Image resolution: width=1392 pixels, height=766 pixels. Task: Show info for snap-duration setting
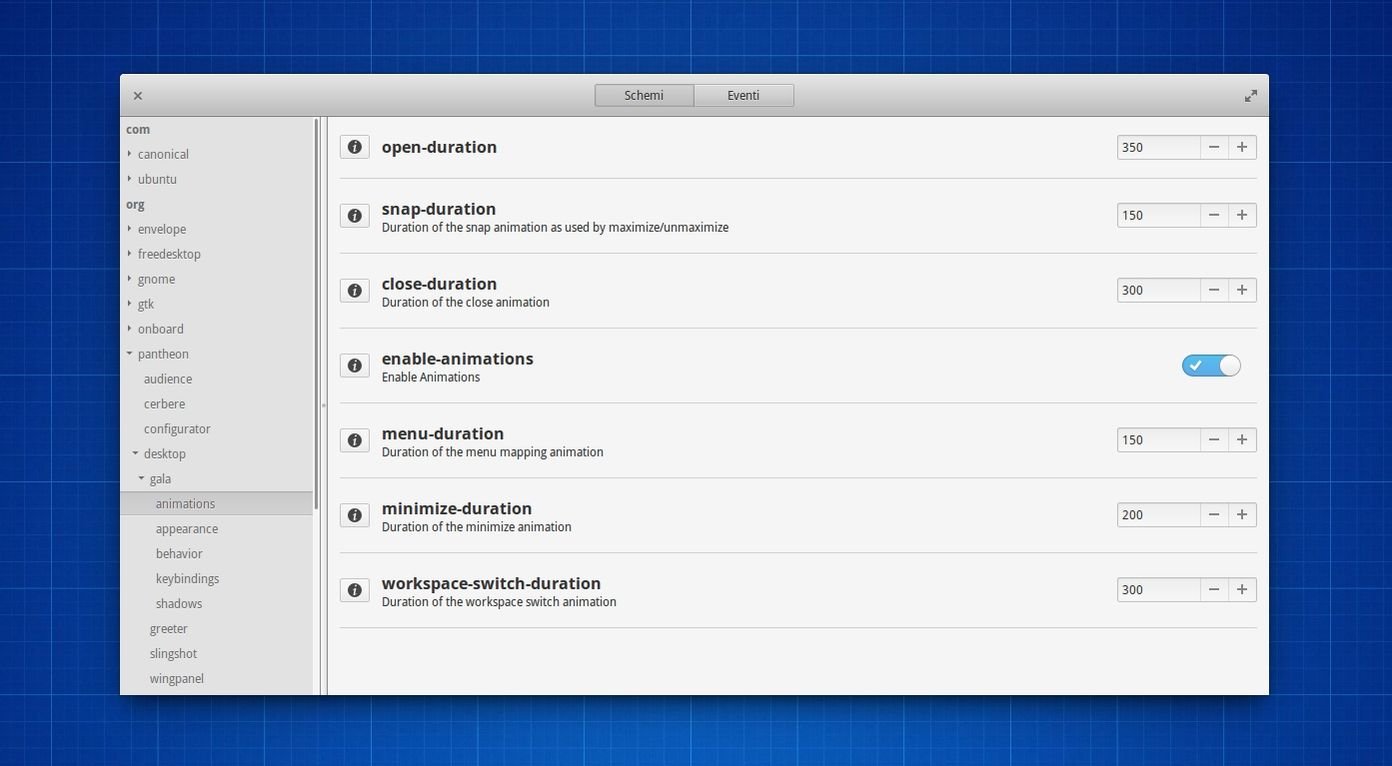tap(354, 216)
